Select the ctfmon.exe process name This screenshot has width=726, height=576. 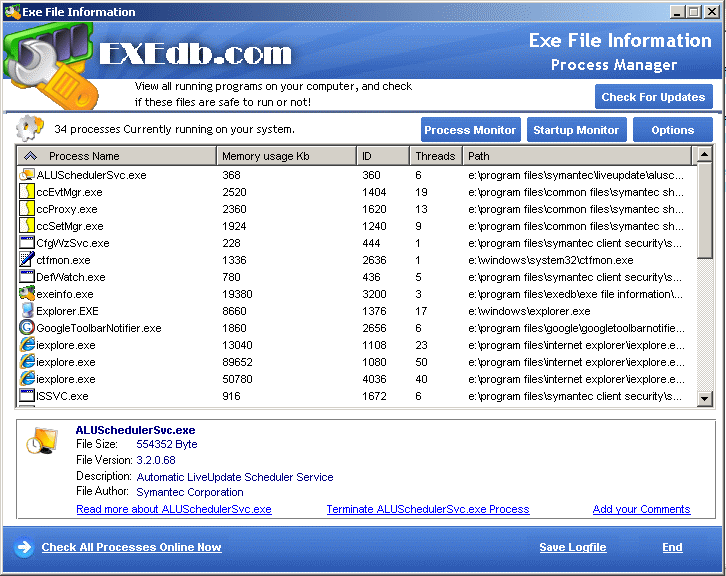pyautogui.click(x=63, y=260)
